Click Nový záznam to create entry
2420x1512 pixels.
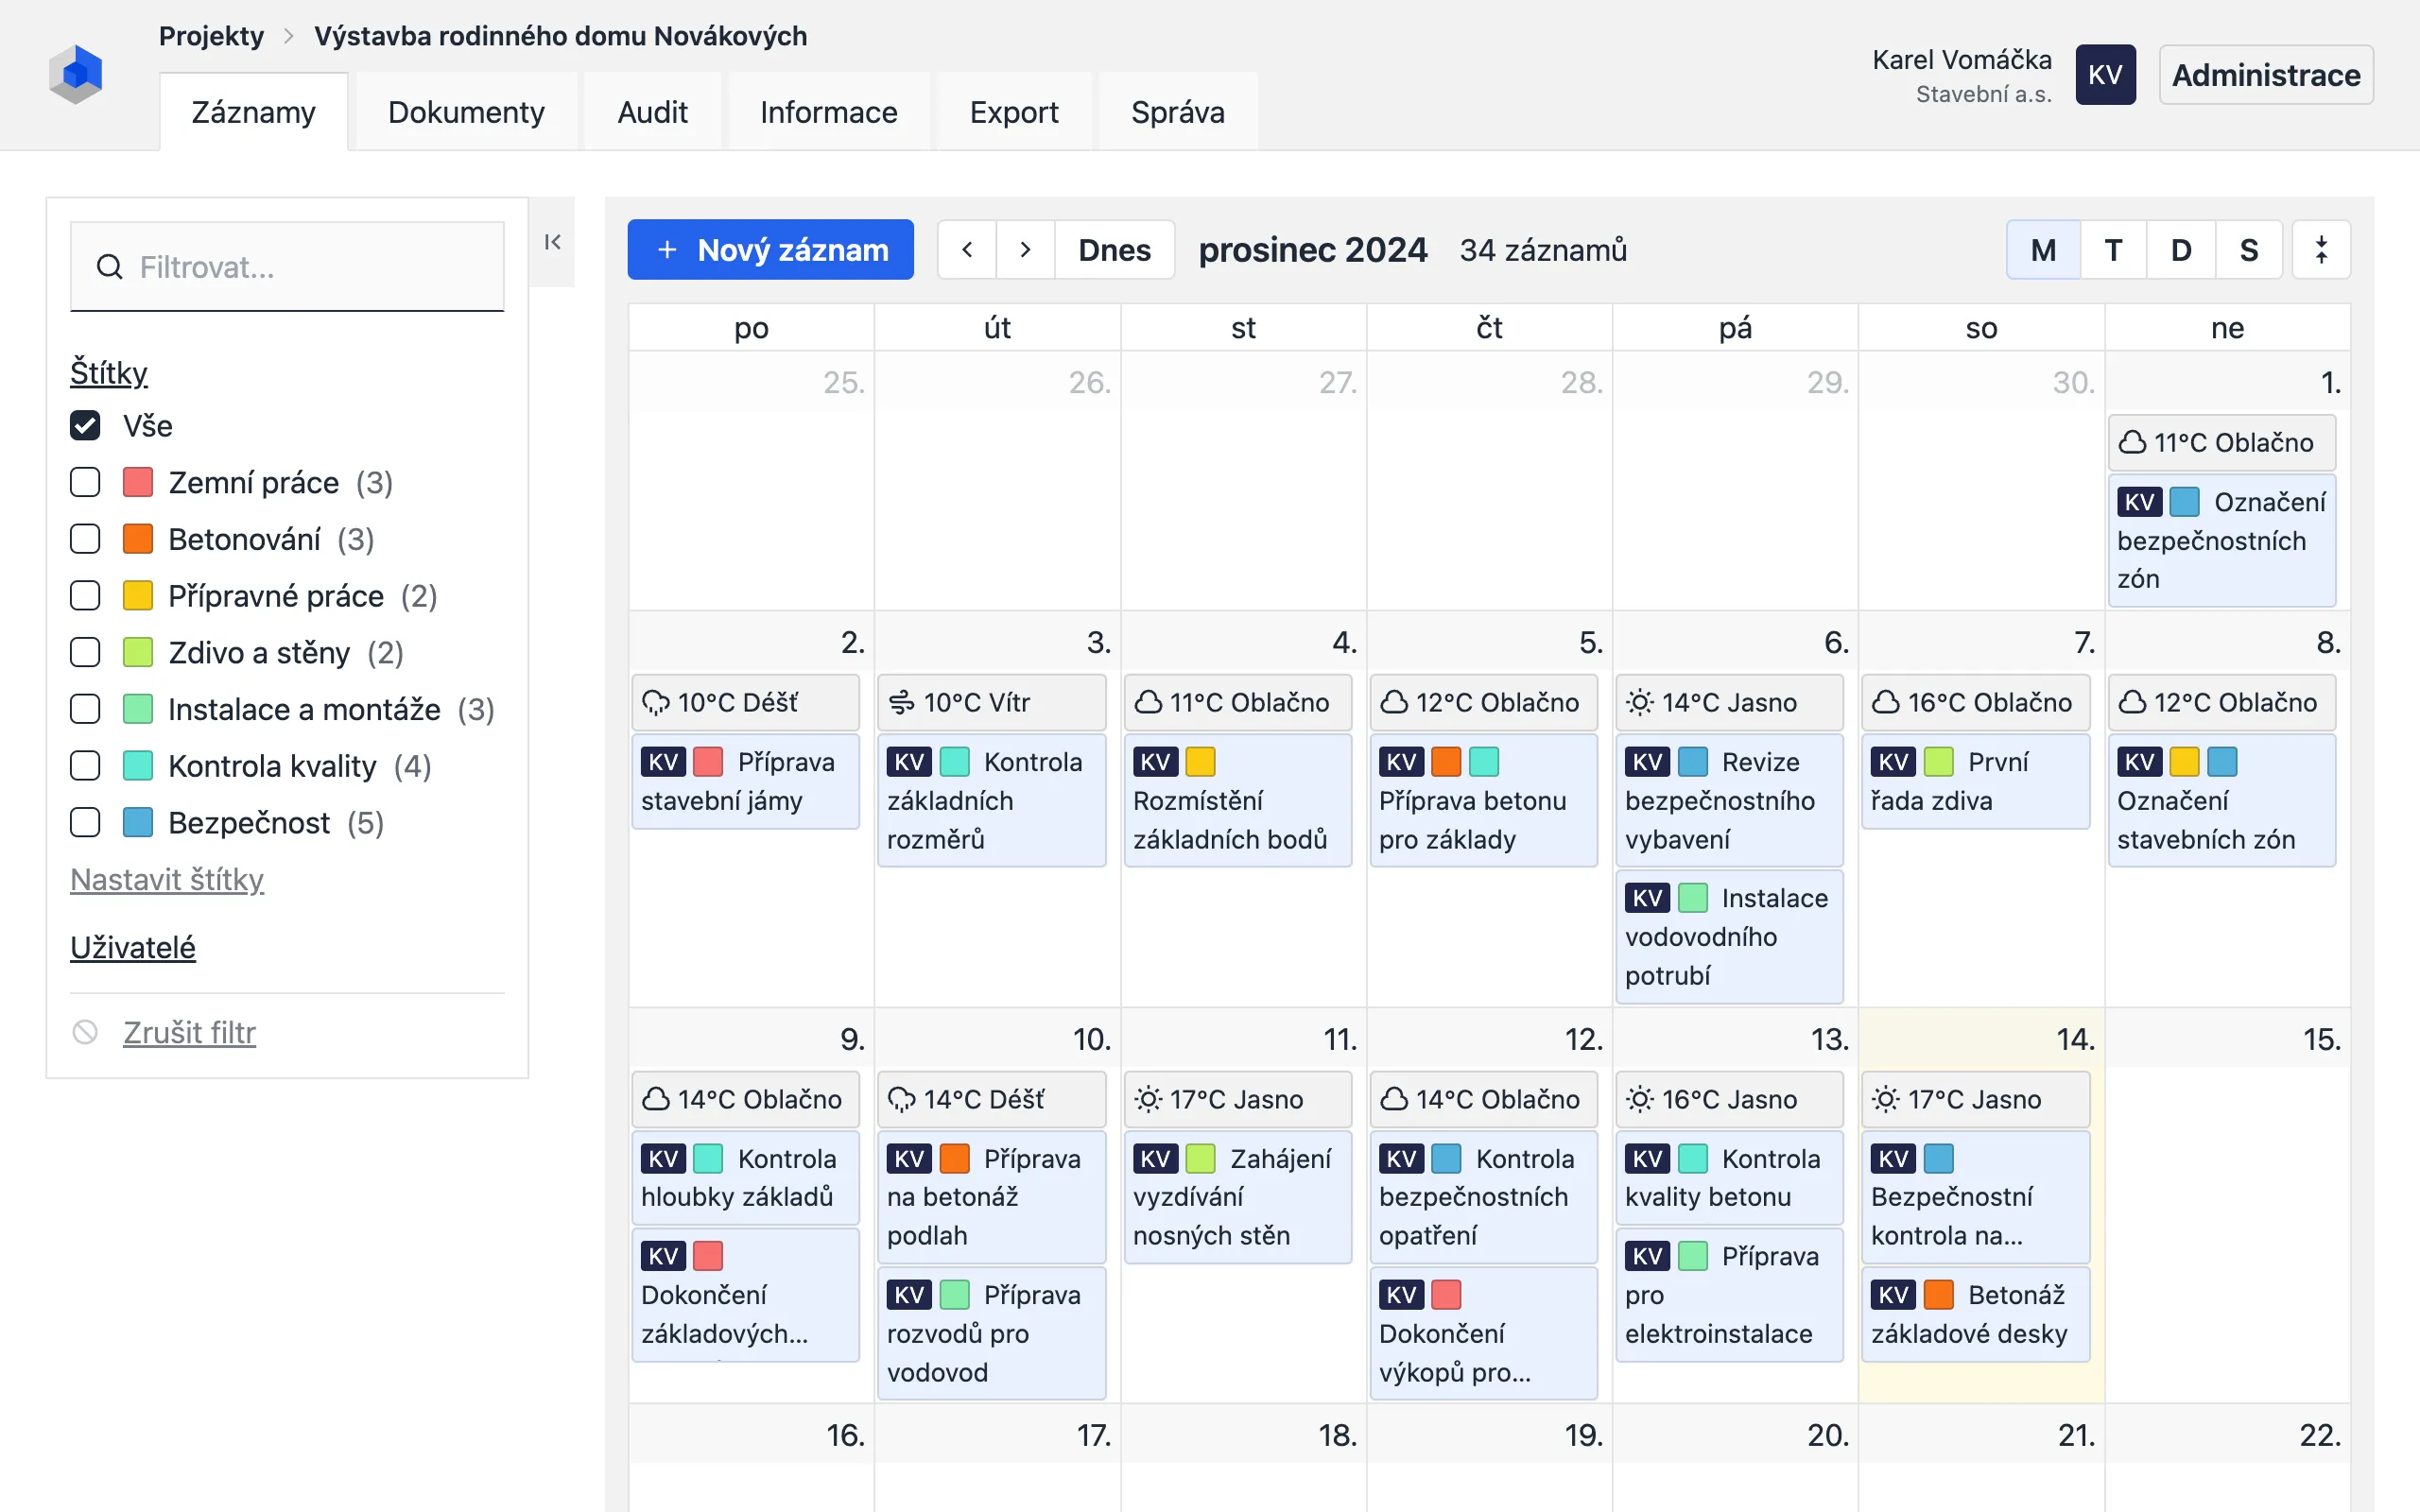(x=771, y=249)
